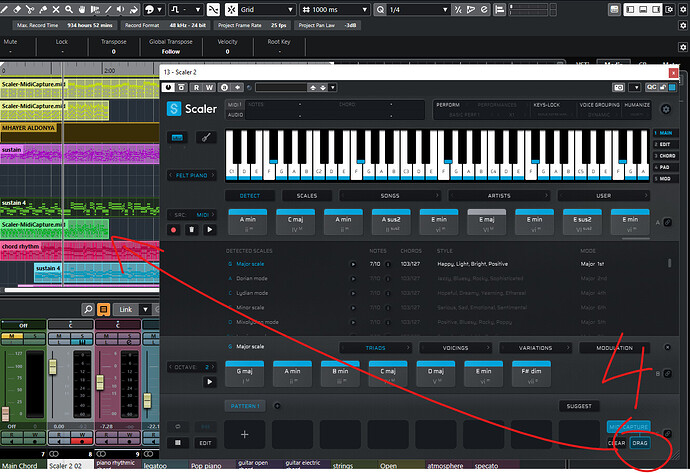Select the PATTERN 1 tab
Image resolution: width=690 pixels, height=473 pixels.
[x=245, y=406]
